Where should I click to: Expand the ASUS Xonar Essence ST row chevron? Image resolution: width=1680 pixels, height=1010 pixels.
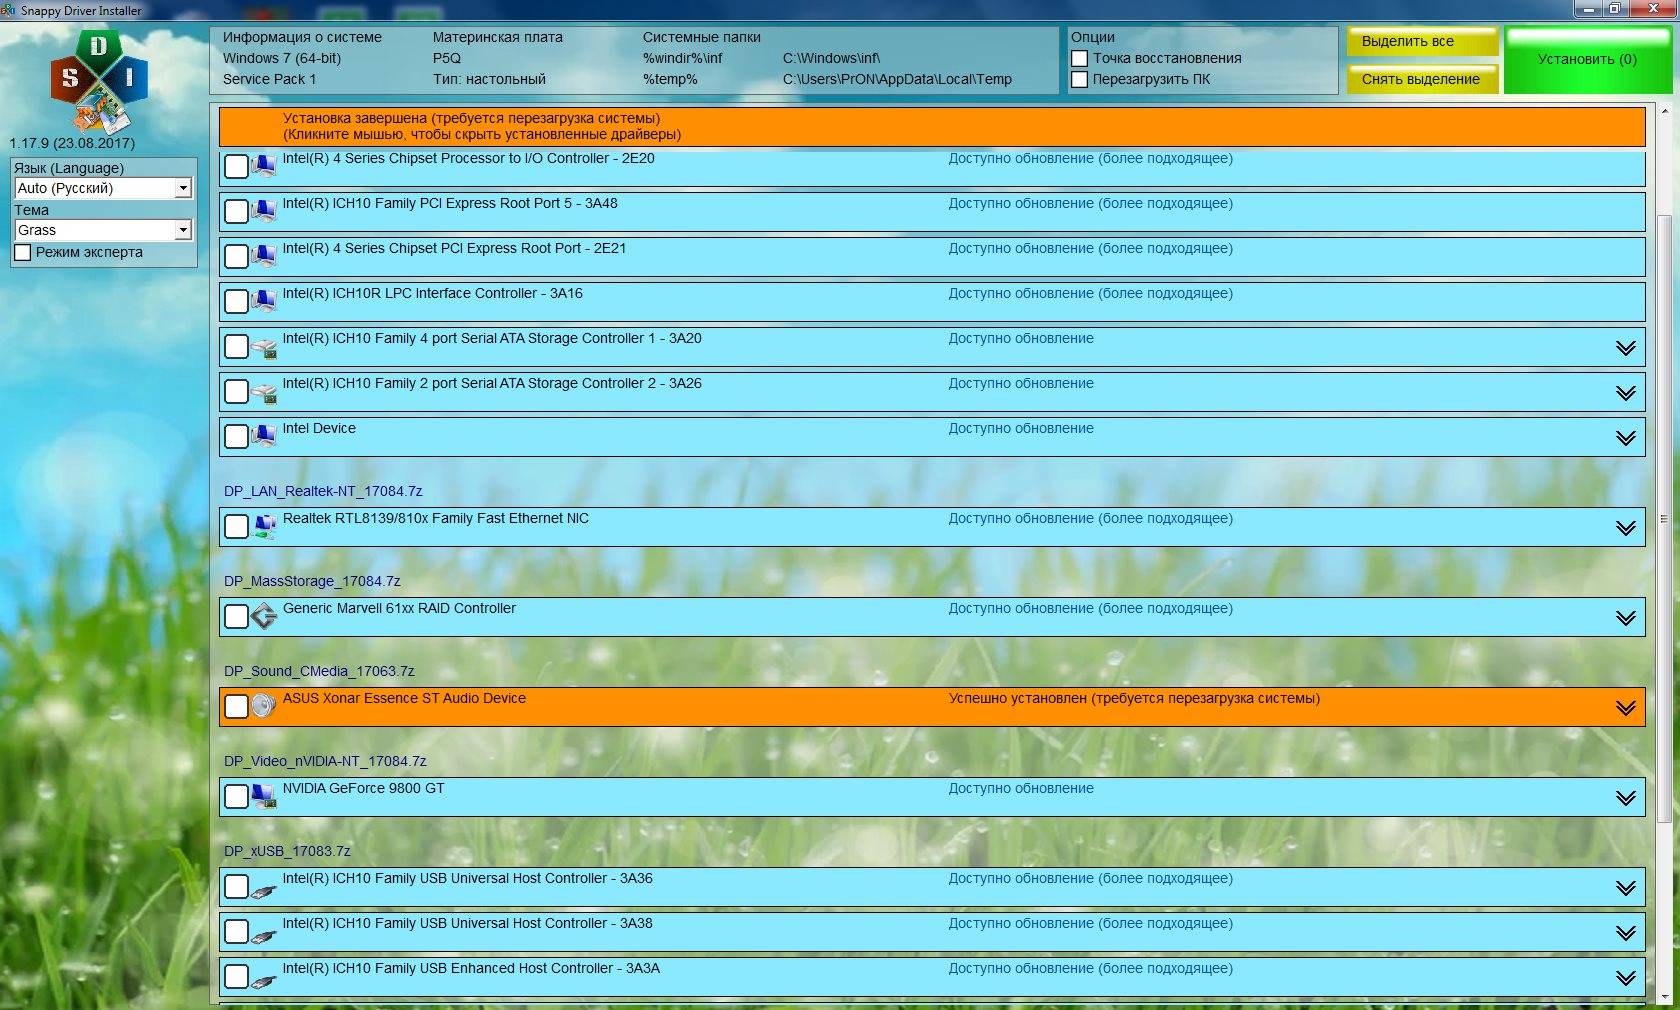point(1626,707)
